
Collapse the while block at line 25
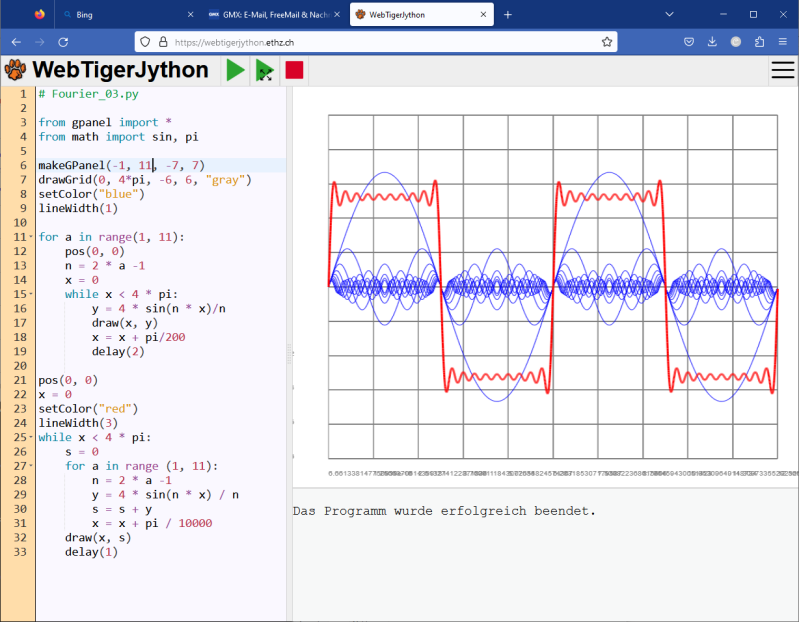click(x=32, y=437)
